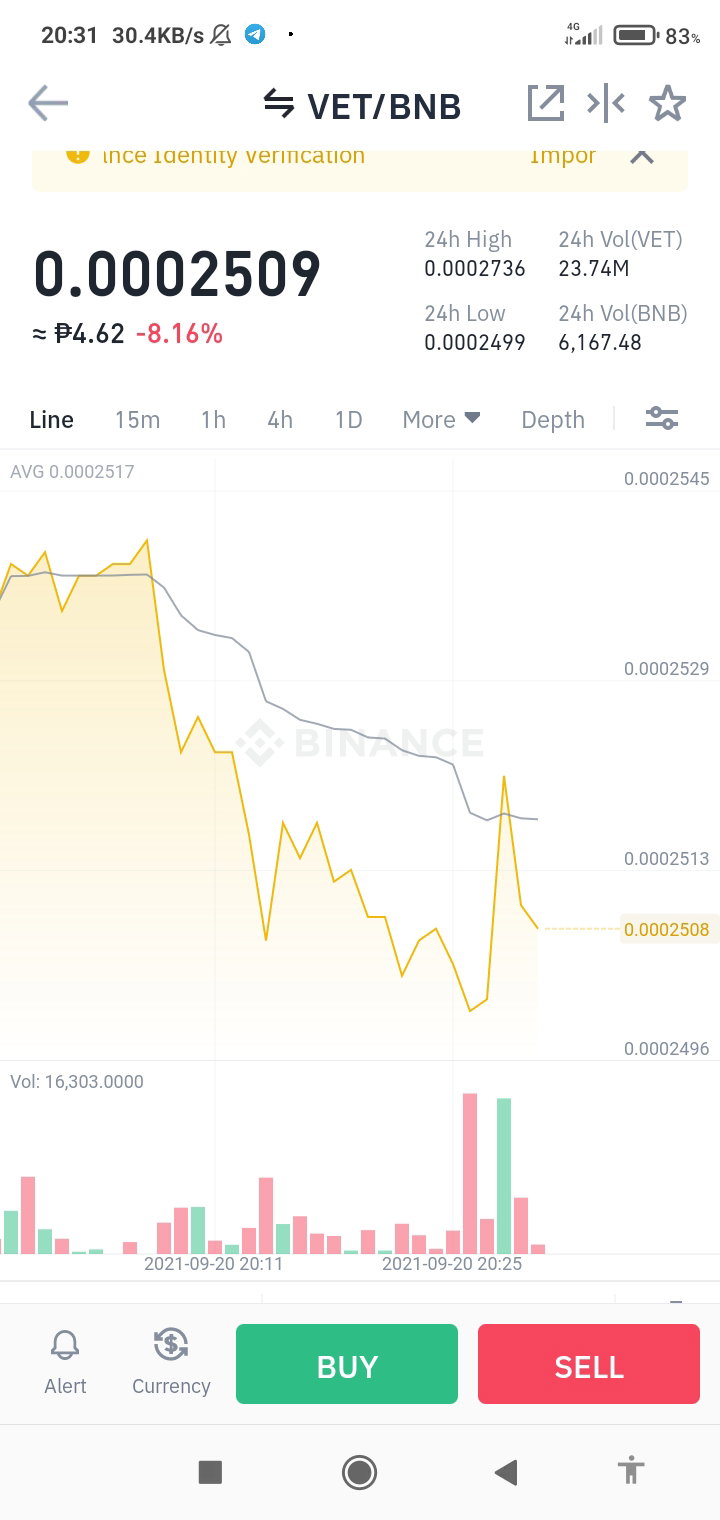
Task: Switch chart to 1h interval
Action: tap(213, 420)
